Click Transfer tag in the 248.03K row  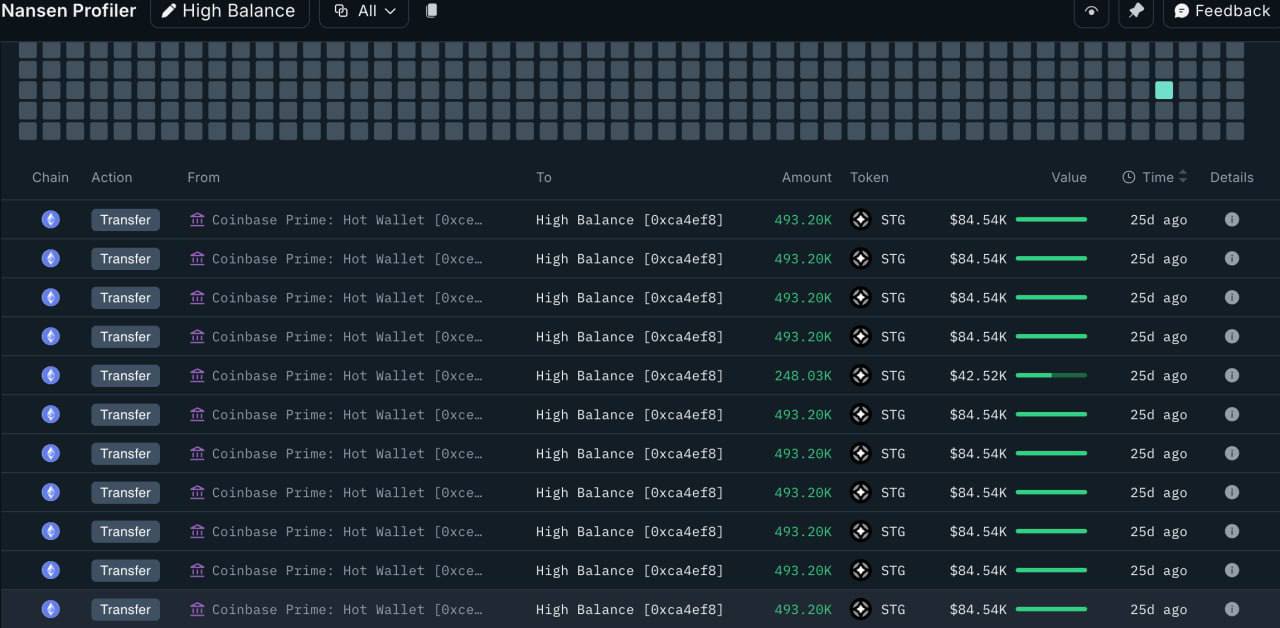point(125,376)
